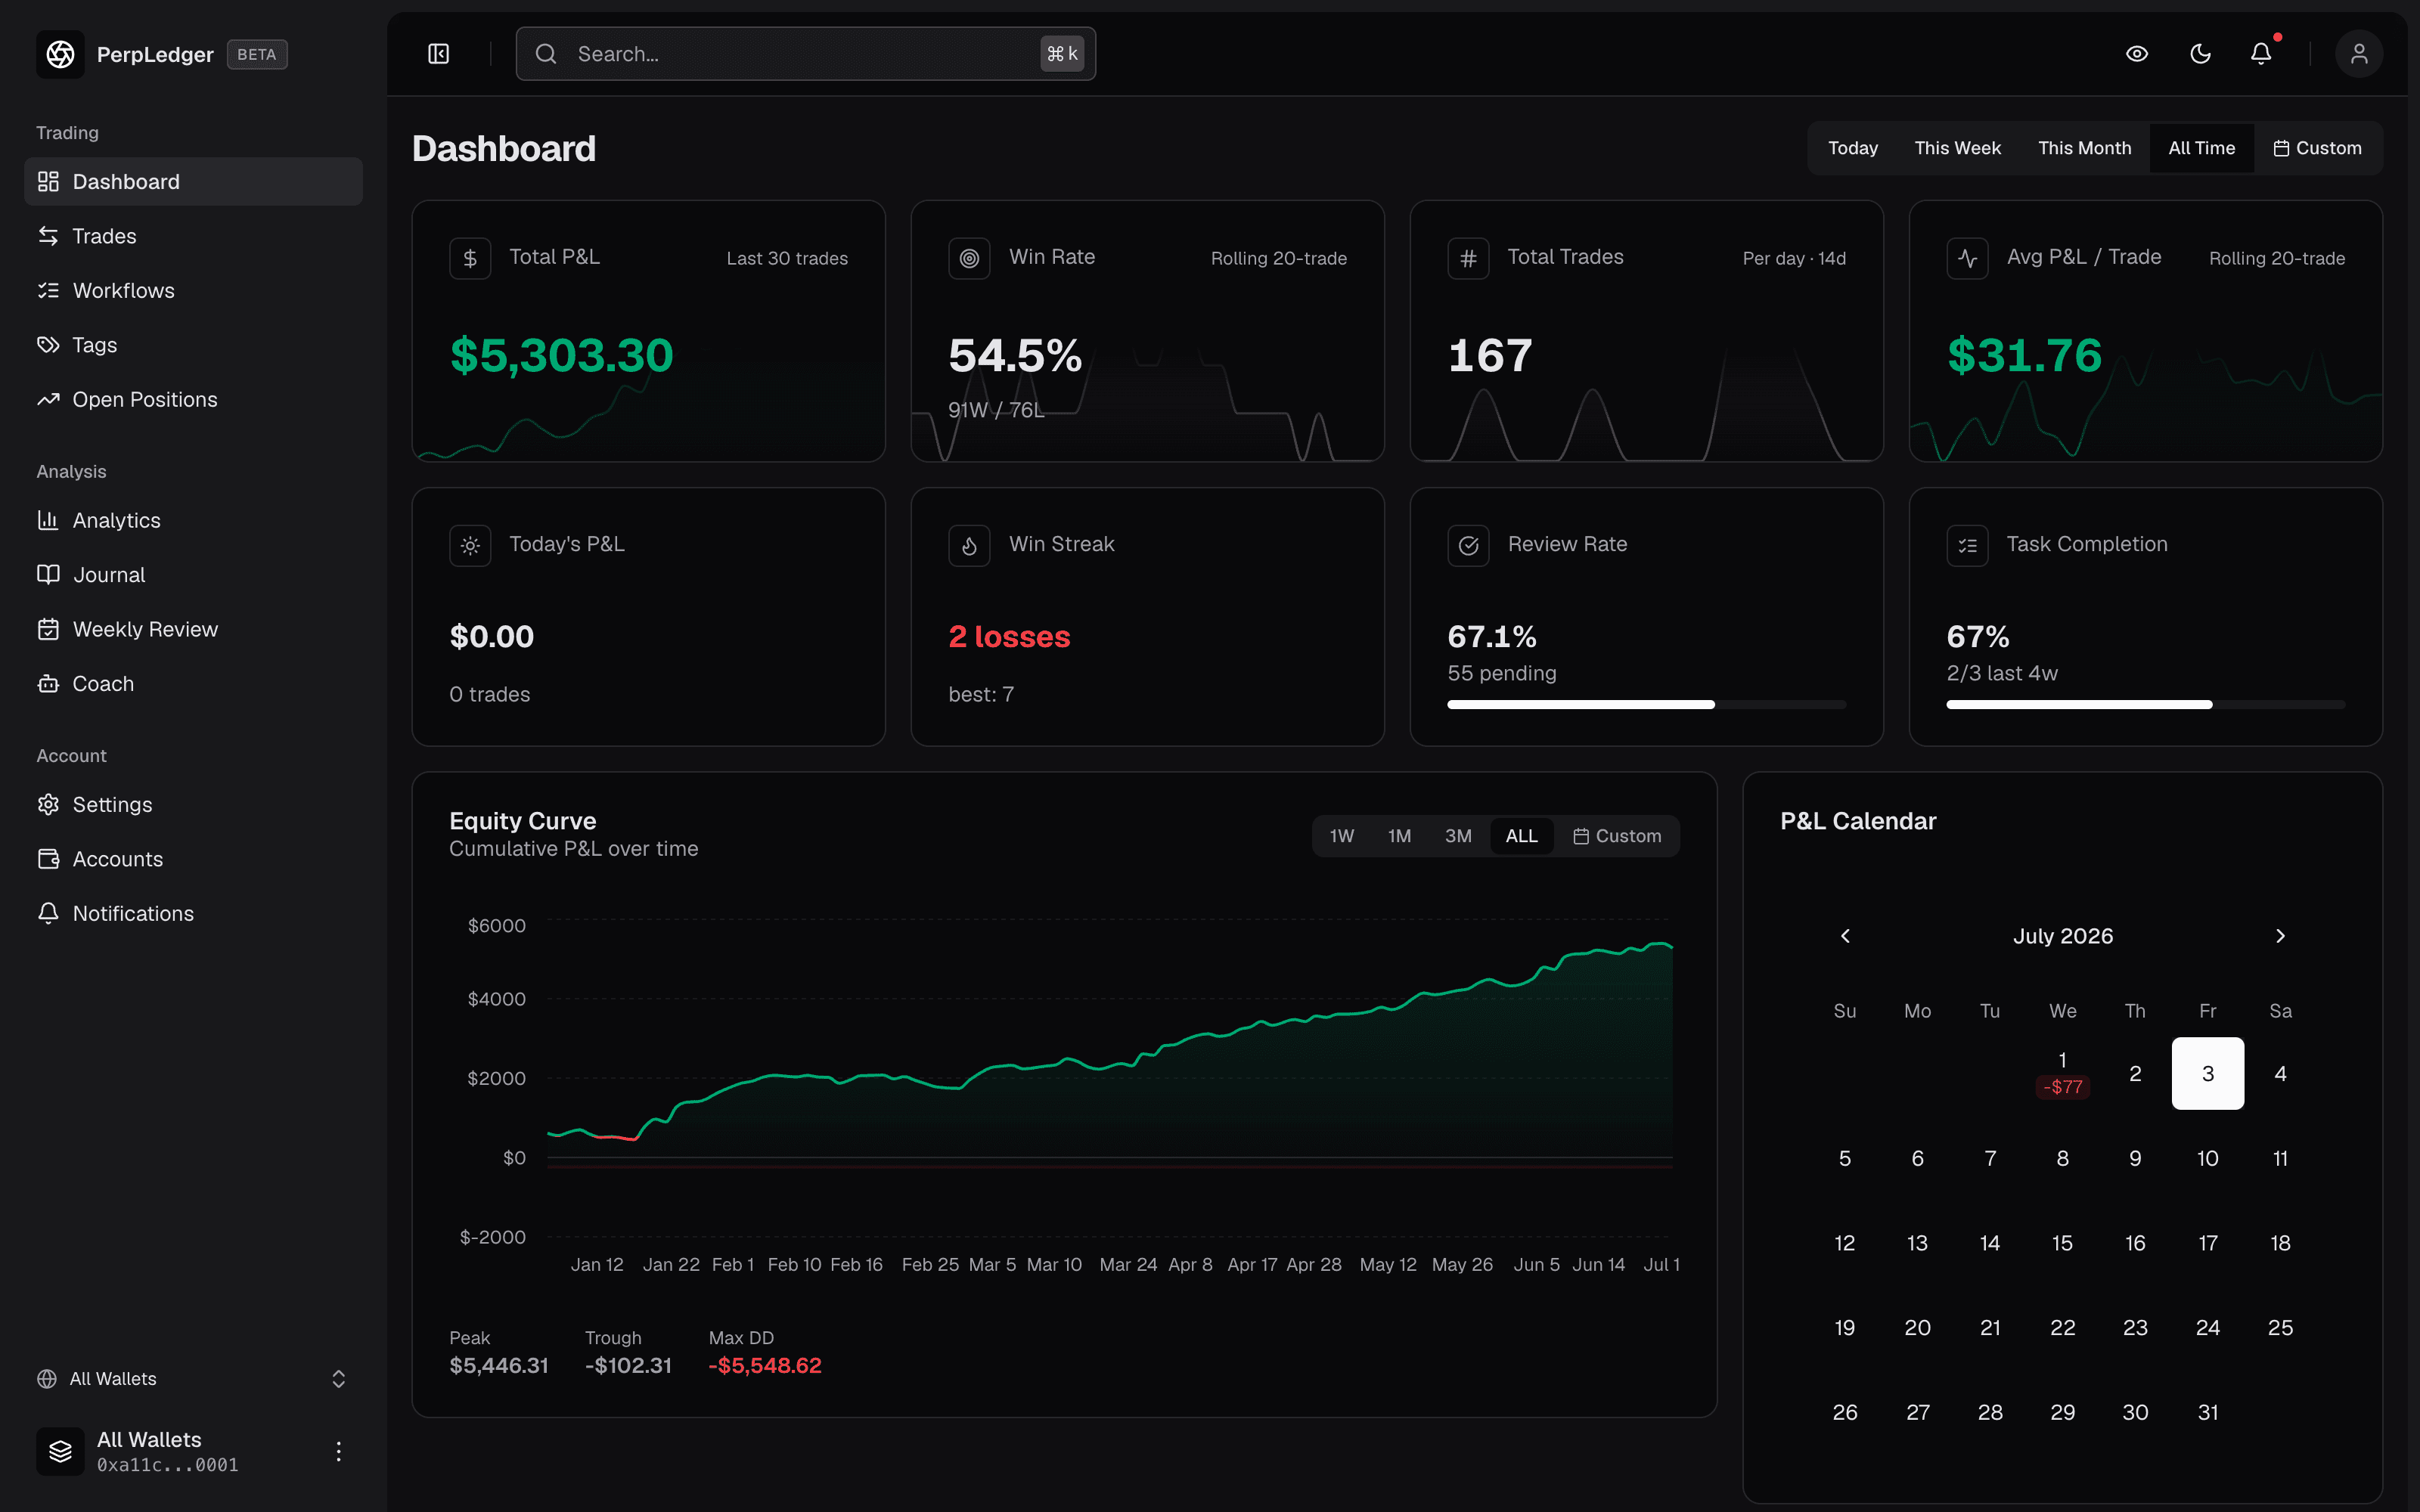Click the 2 losses streak text

tap(1009, 637)
